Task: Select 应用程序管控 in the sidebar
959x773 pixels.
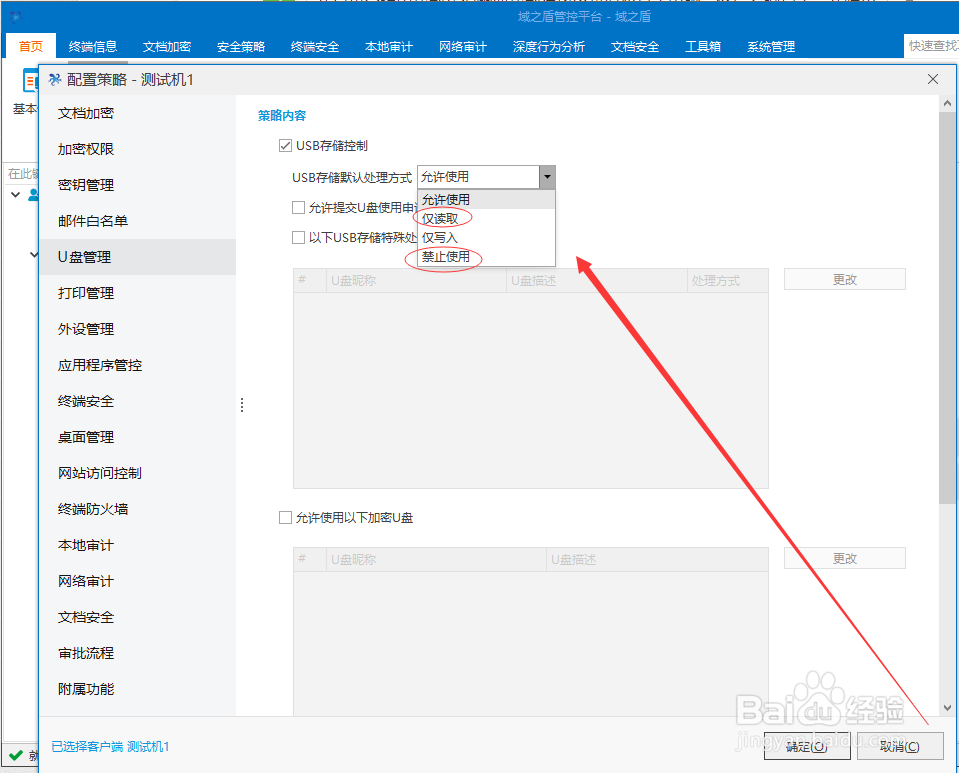Action: click(x=138, y=365)
